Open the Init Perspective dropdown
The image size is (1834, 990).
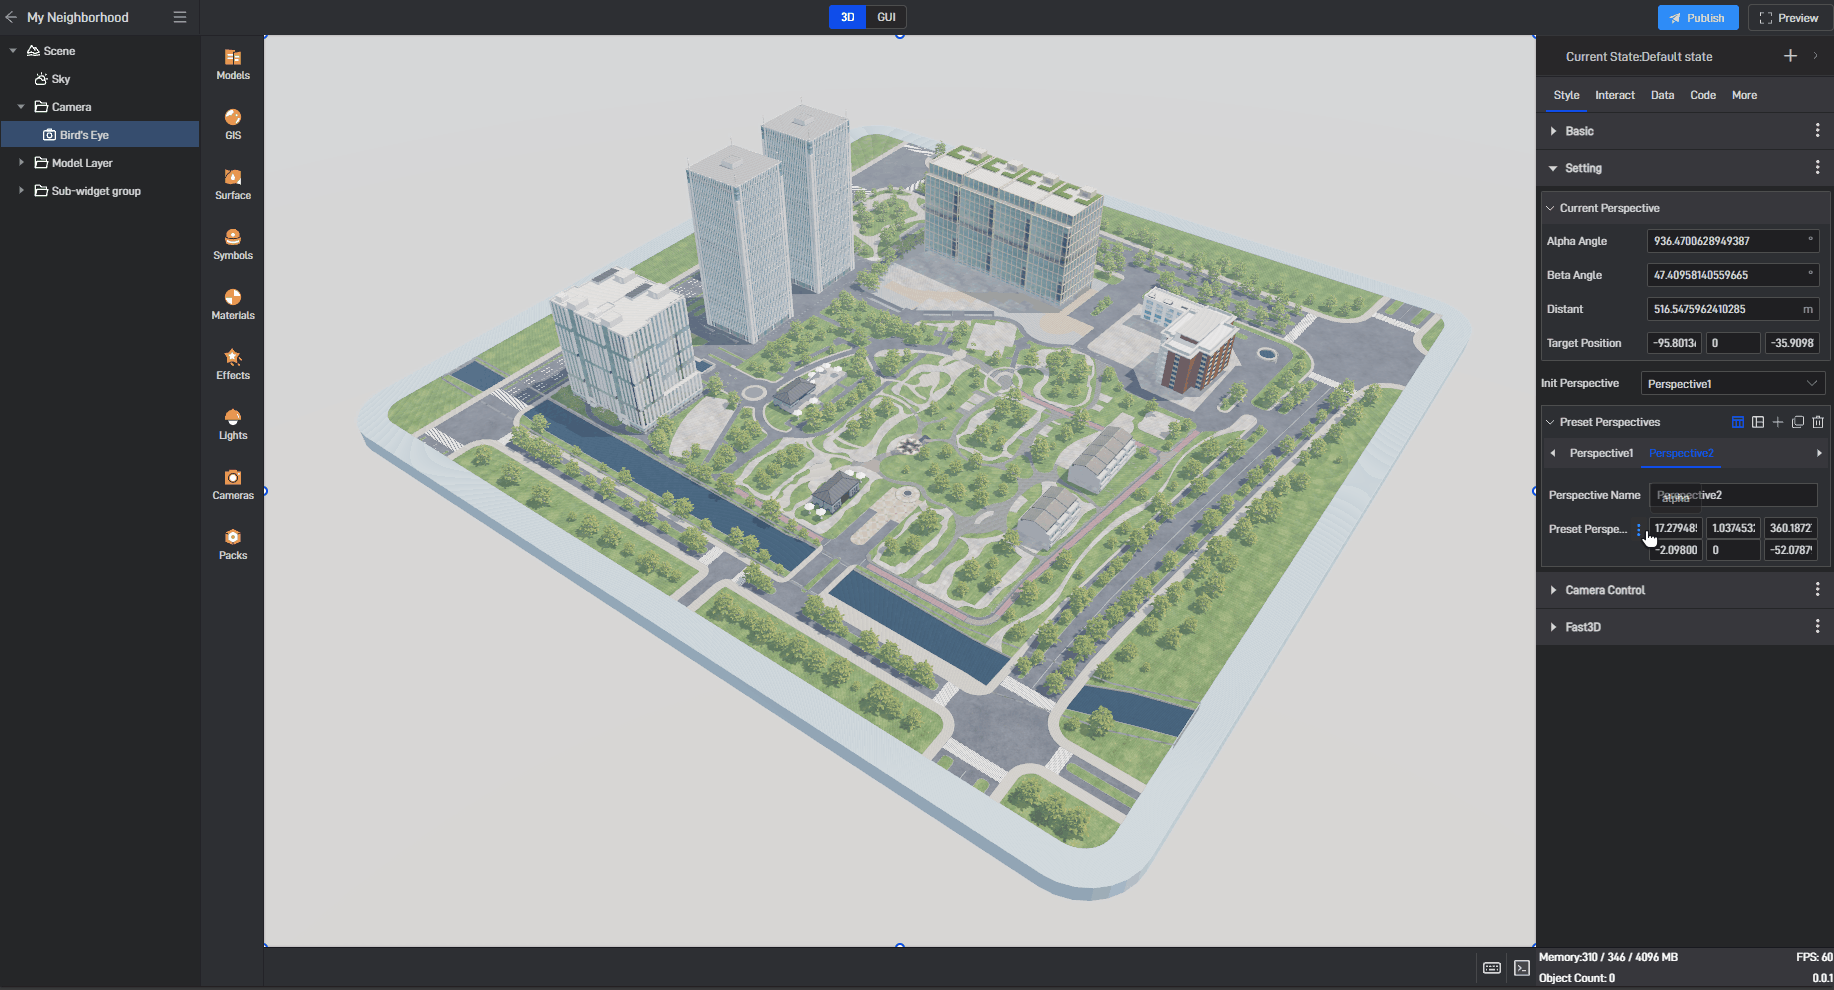pyautogui.click(x=1732, y=384)
